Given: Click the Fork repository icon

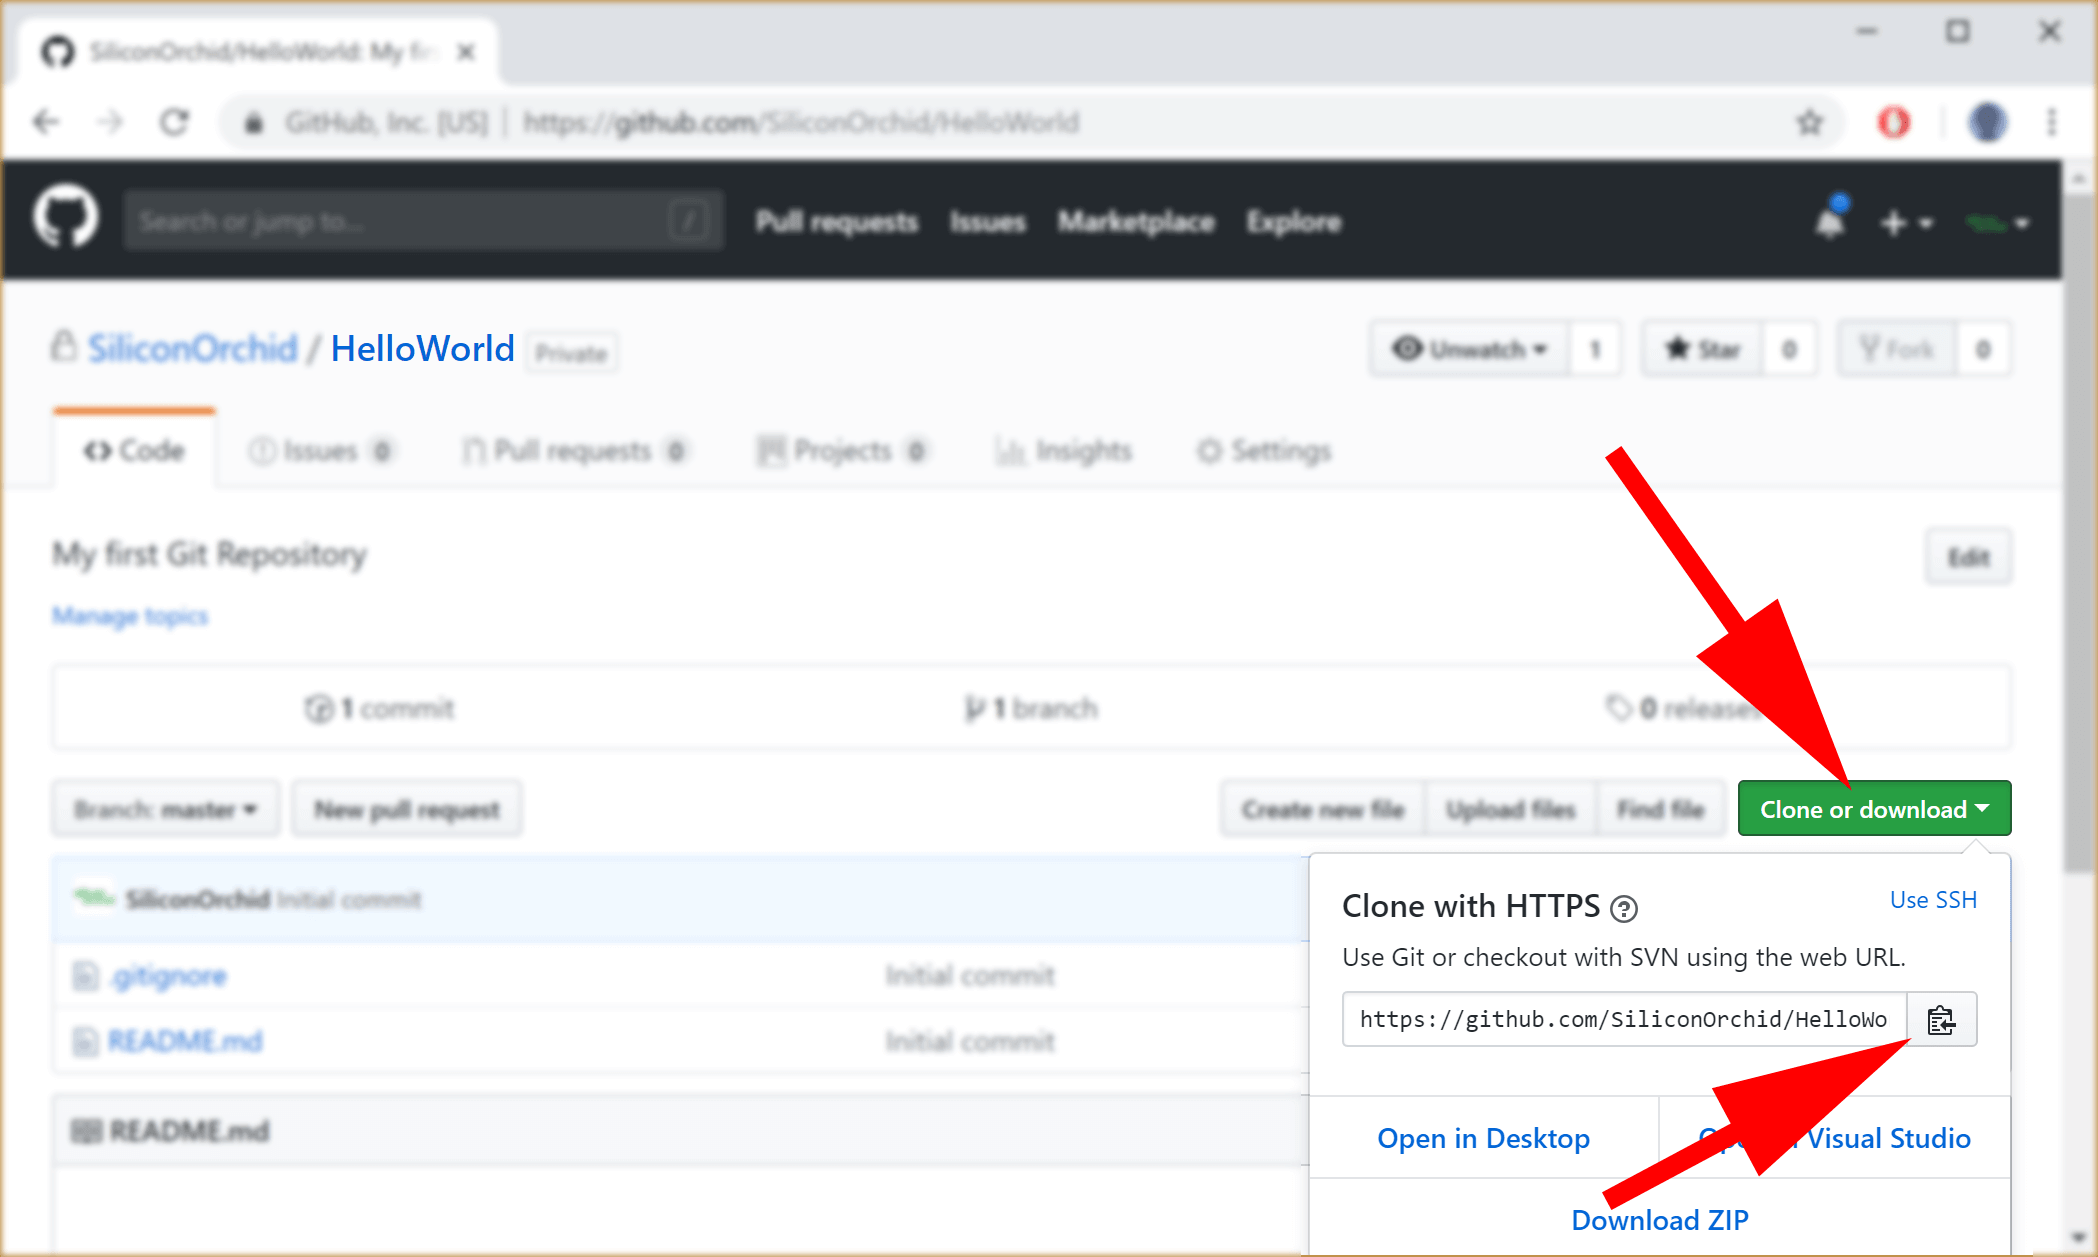Looking at the screenshot, I should tap(1899, 349).
